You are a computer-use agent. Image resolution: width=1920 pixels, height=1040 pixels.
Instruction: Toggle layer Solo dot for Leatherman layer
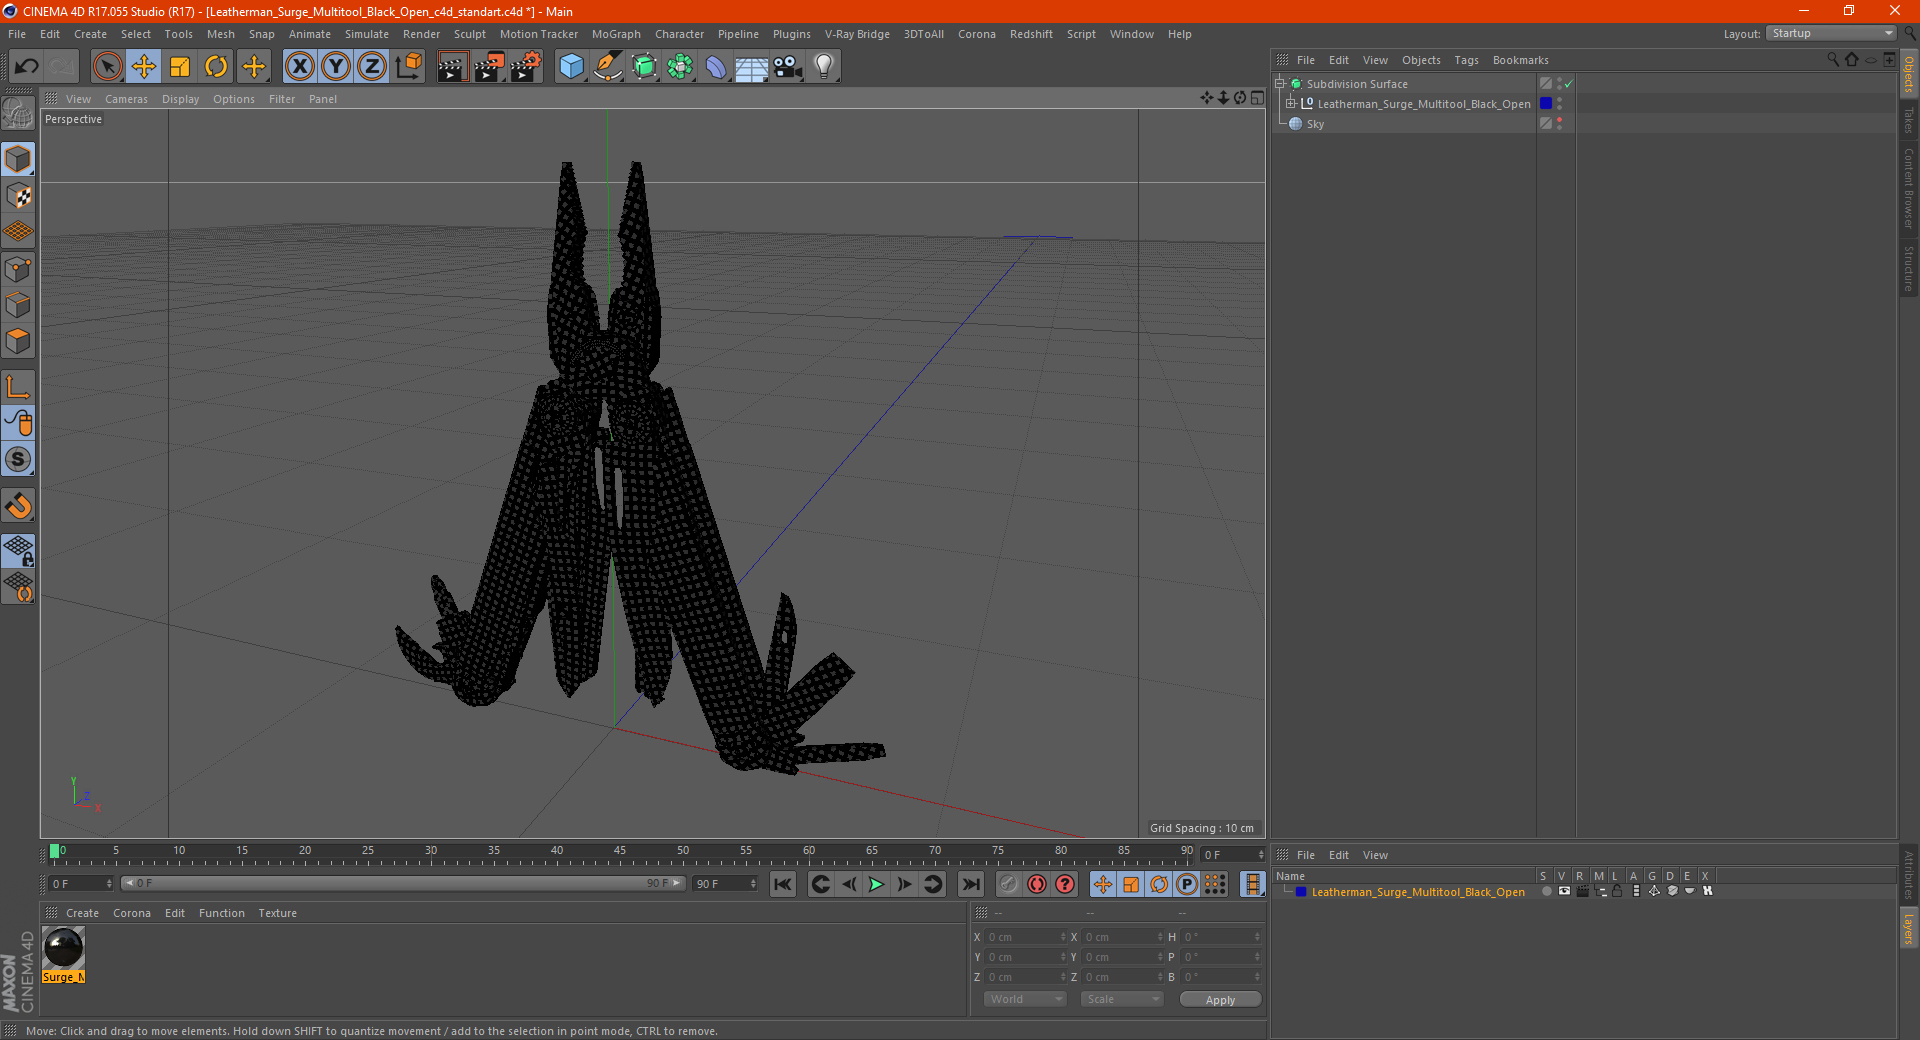pos(1546,891)
